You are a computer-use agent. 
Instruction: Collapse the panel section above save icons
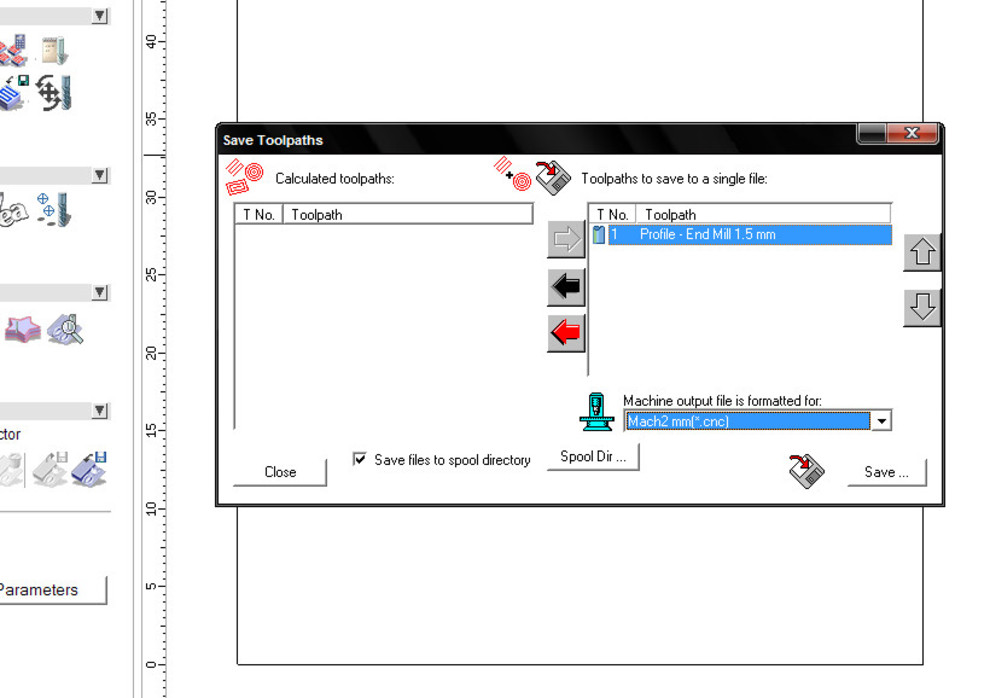click(x=100, y=411)
